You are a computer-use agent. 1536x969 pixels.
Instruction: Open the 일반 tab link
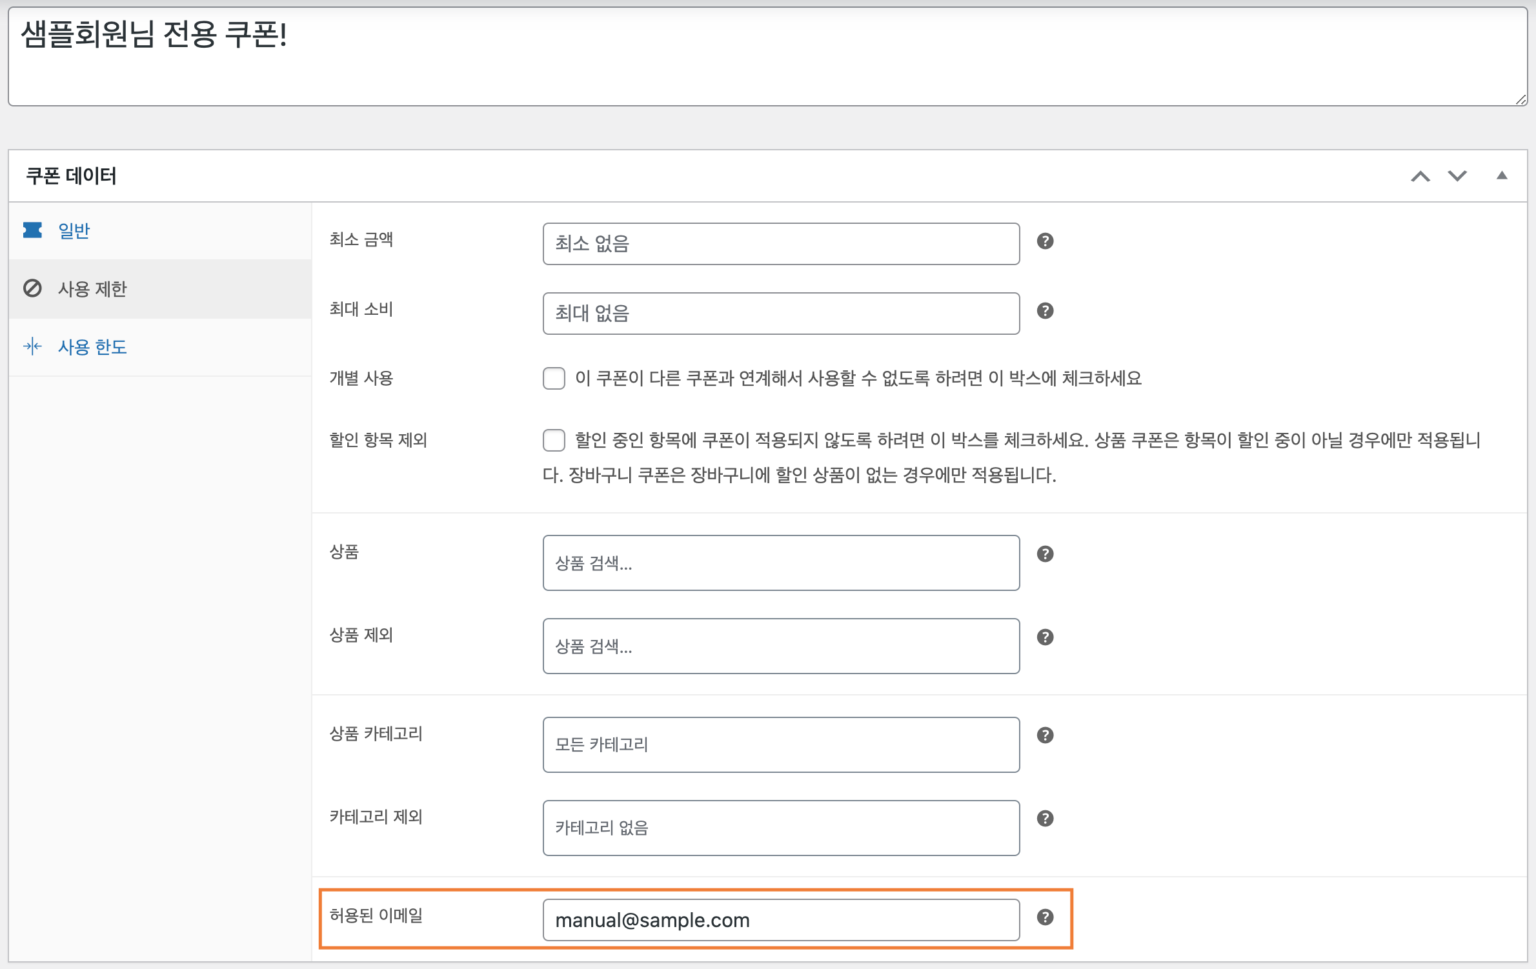[74, 231]
